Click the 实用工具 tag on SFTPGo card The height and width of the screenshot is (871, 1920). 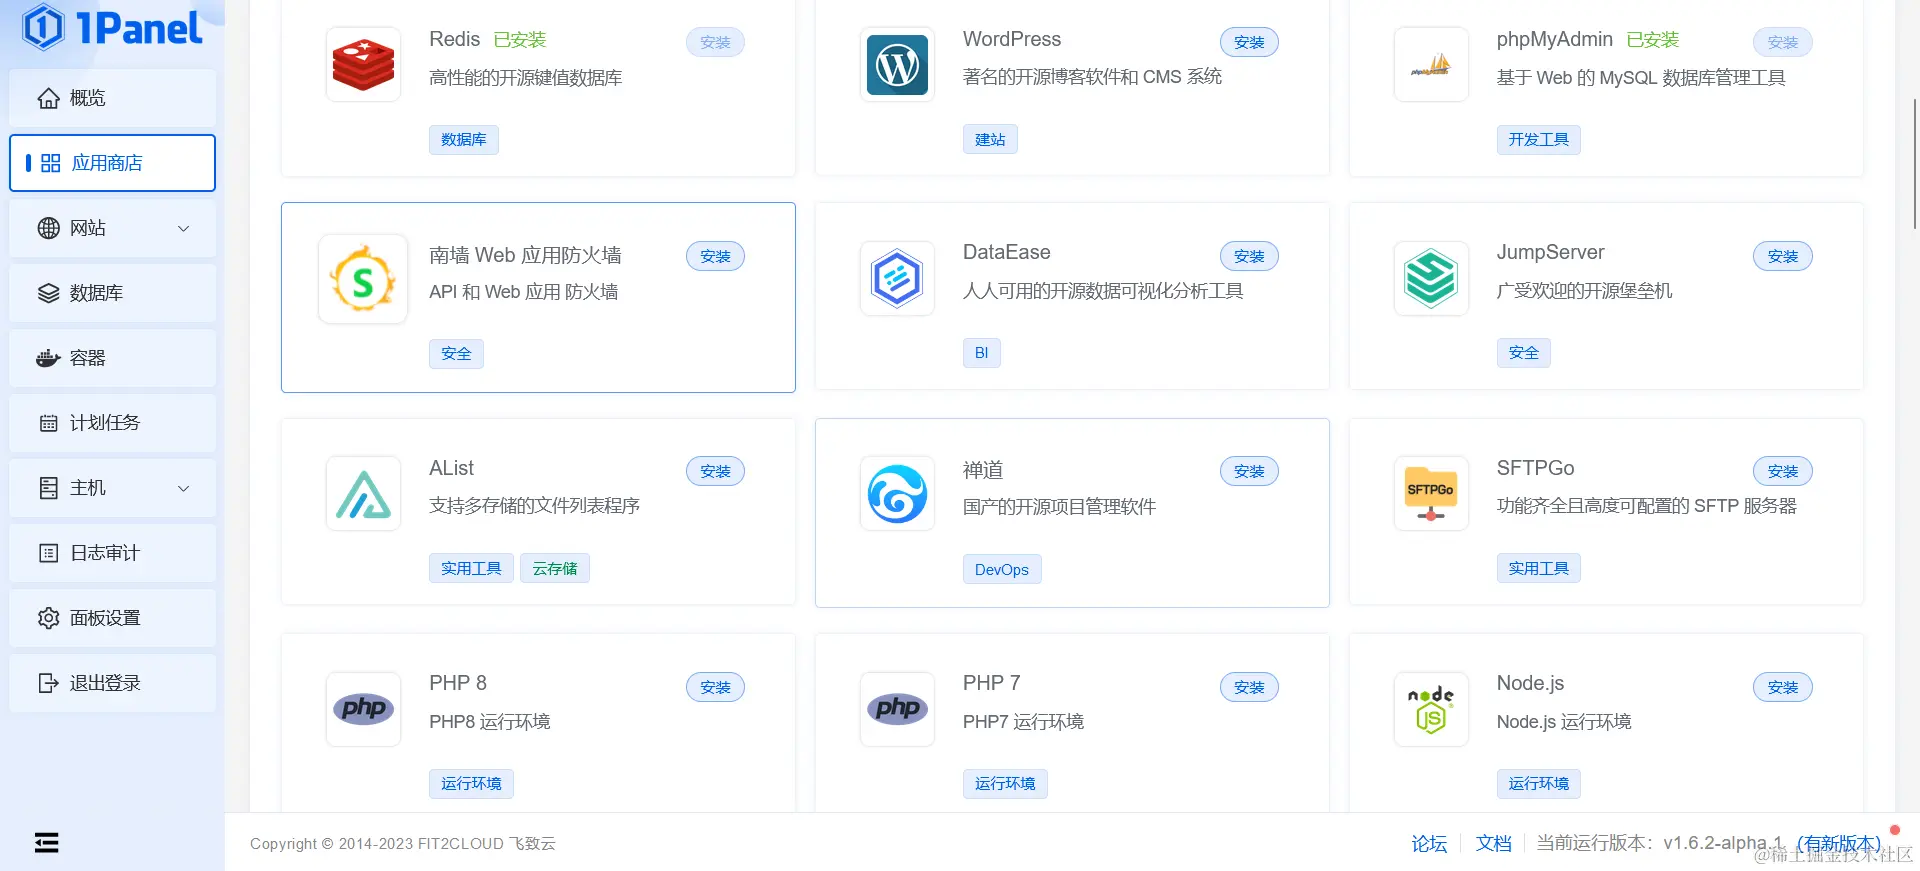coord(1539,568)
